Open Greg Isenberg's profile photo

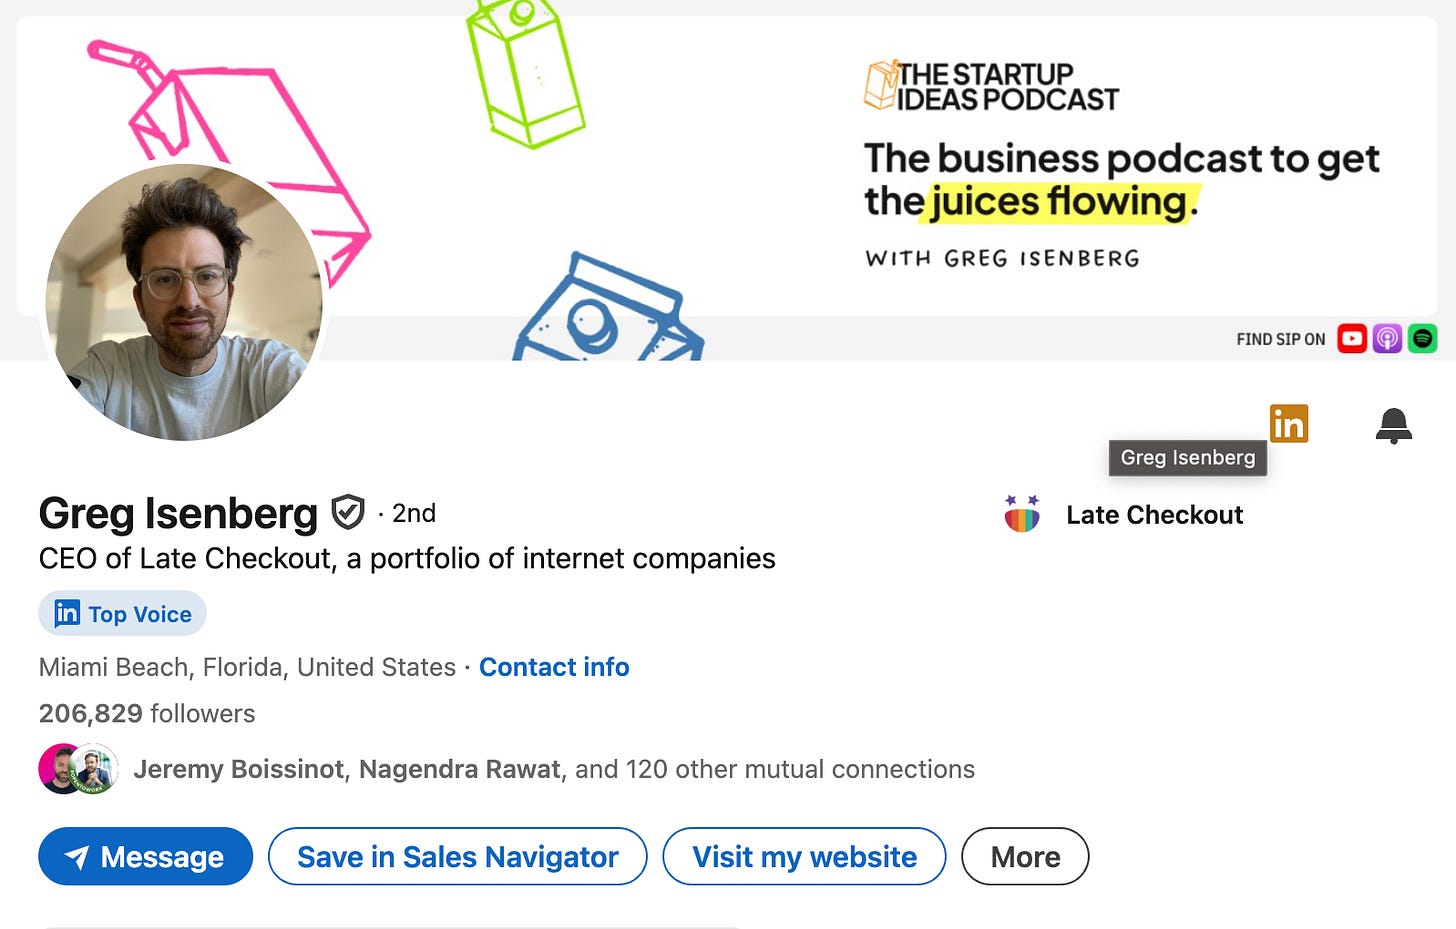click(183, 303)
